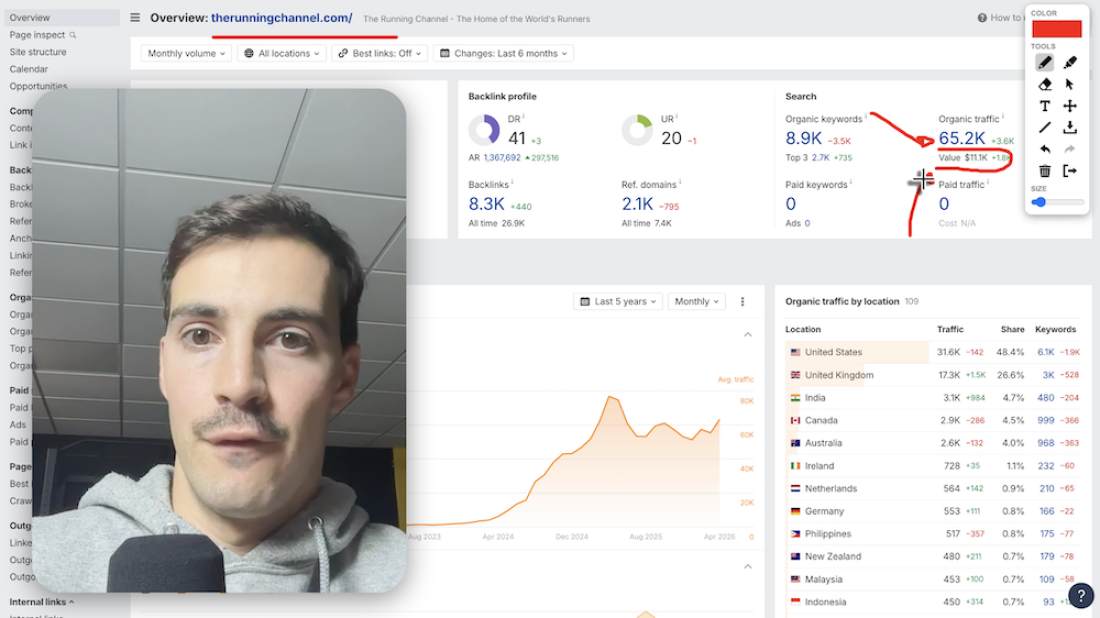Select the Eraser tool
Image resolution: width=1100 pixels, height=618 pixels.
click(x=1045, y=84)
